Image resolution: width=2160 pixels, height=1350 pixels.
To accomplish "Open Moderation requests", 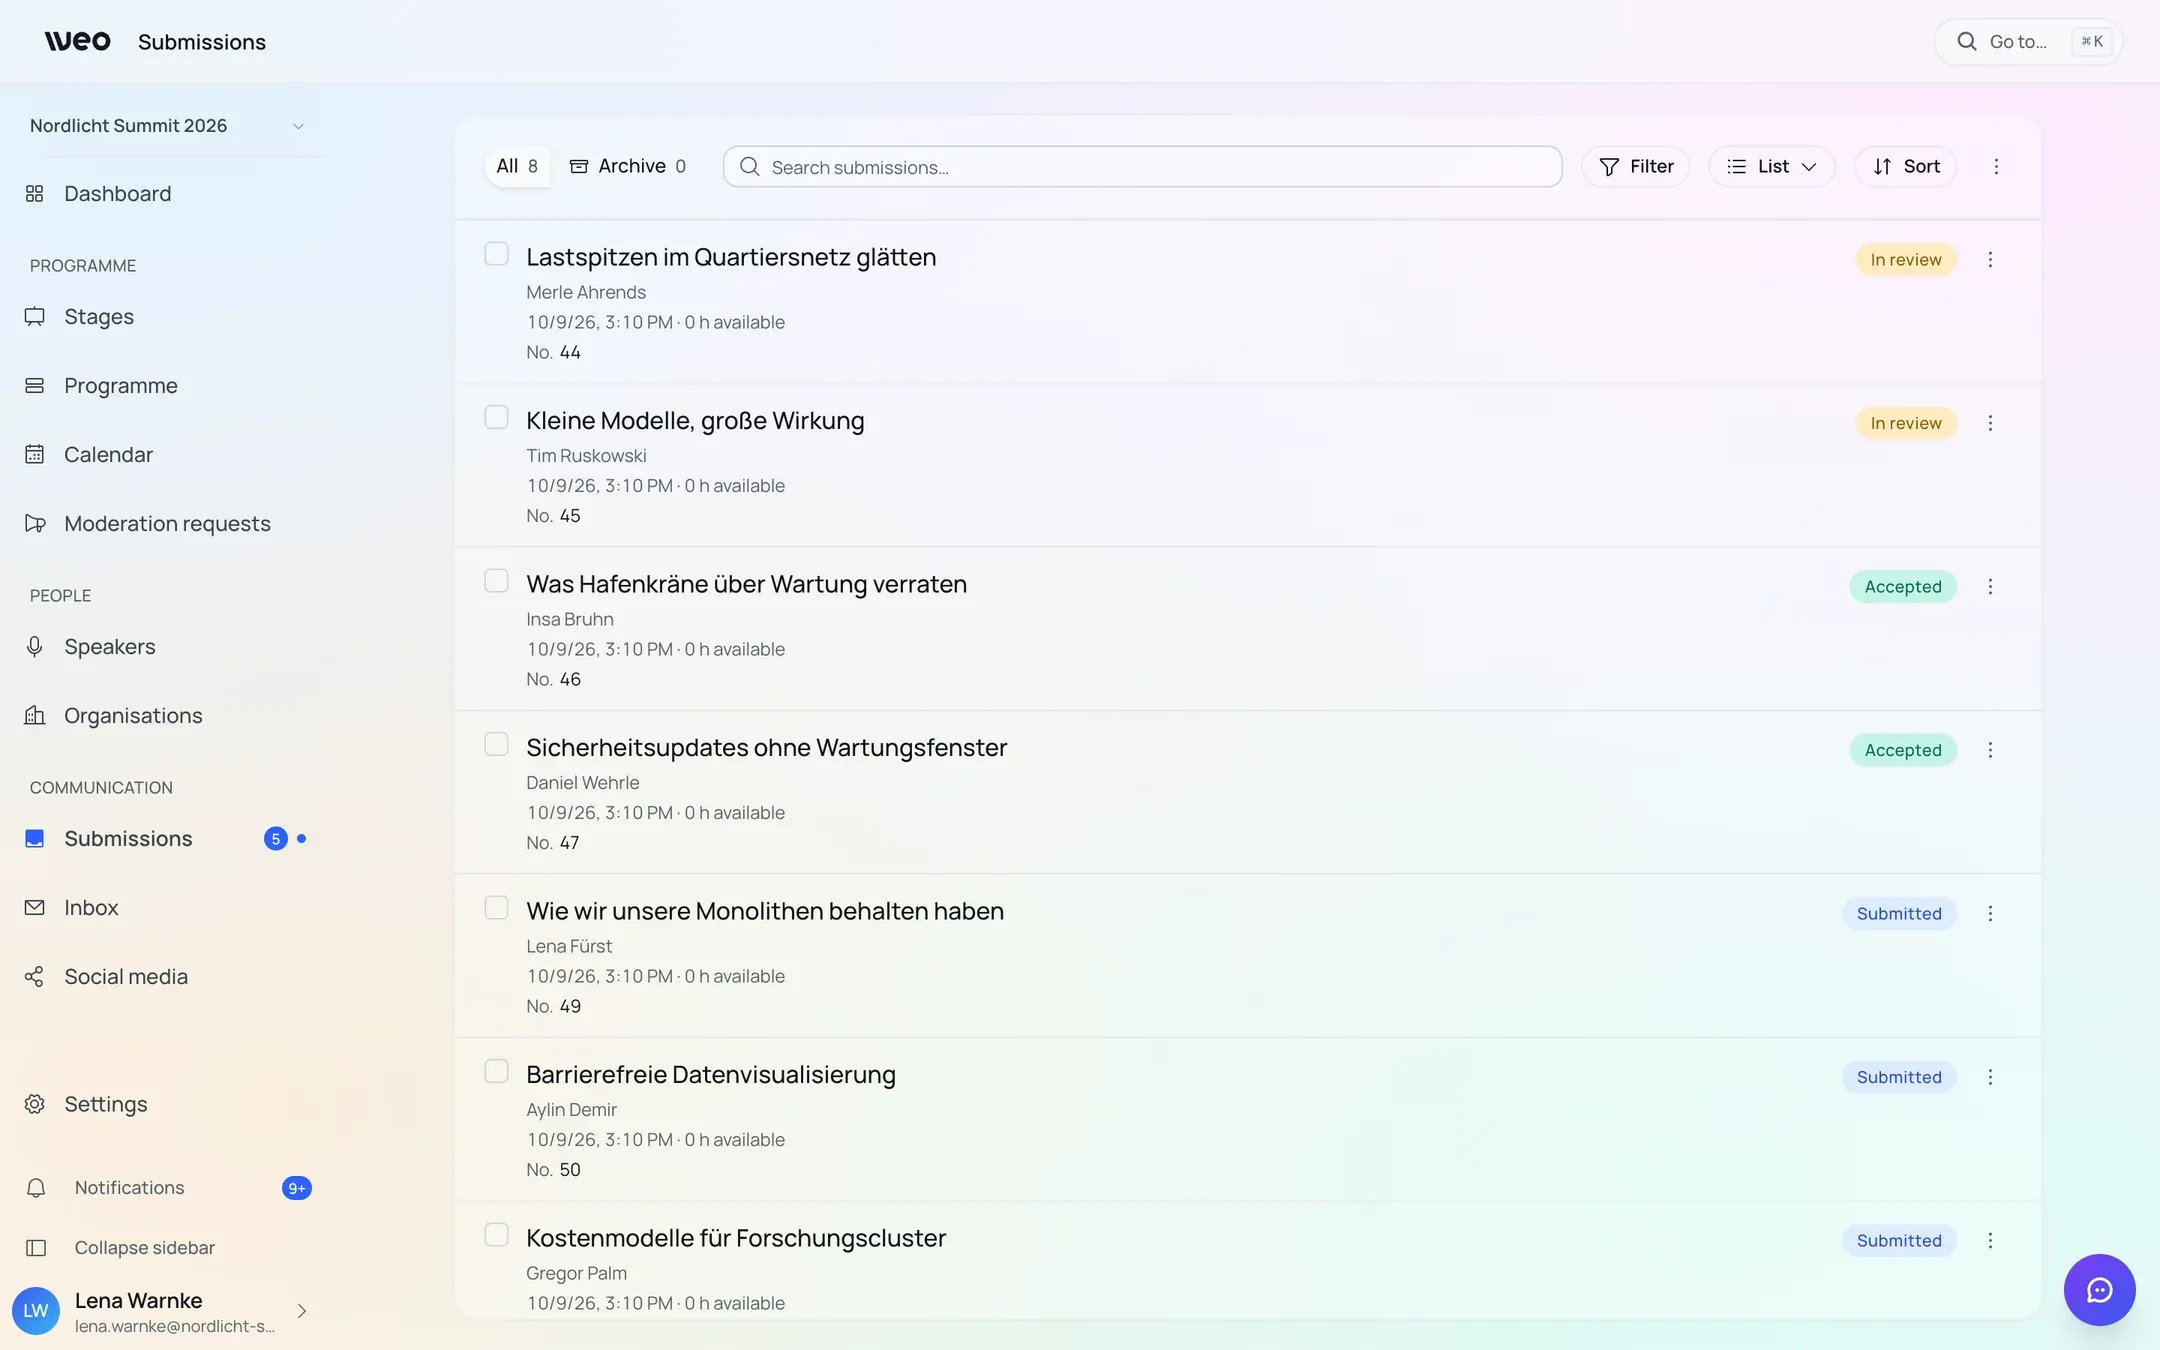I will pos(166,523).
